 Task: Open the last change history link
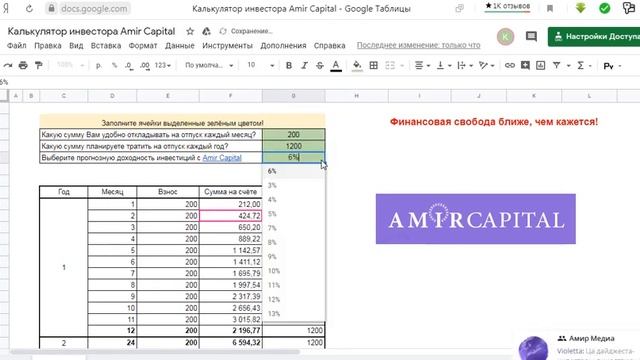[x=418, y=45]
